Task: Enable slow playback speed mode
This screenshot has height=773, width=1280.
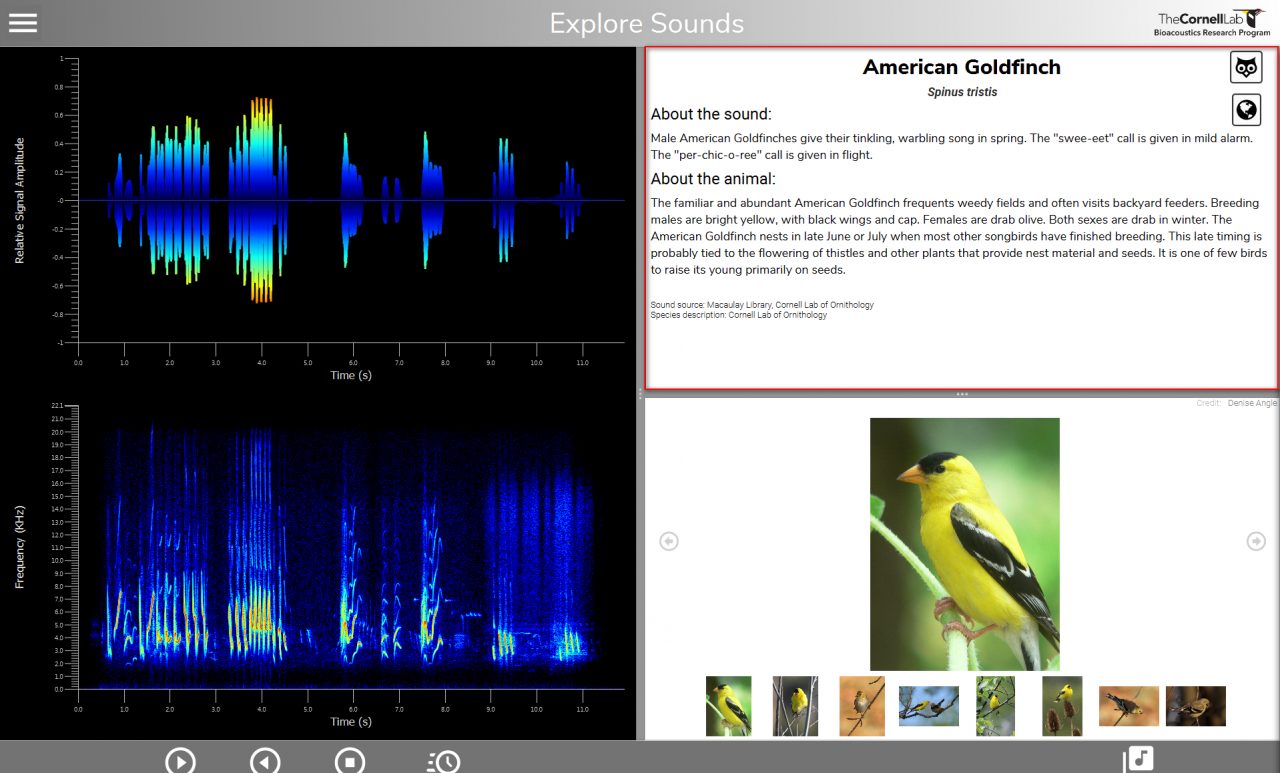Action: 441,761
